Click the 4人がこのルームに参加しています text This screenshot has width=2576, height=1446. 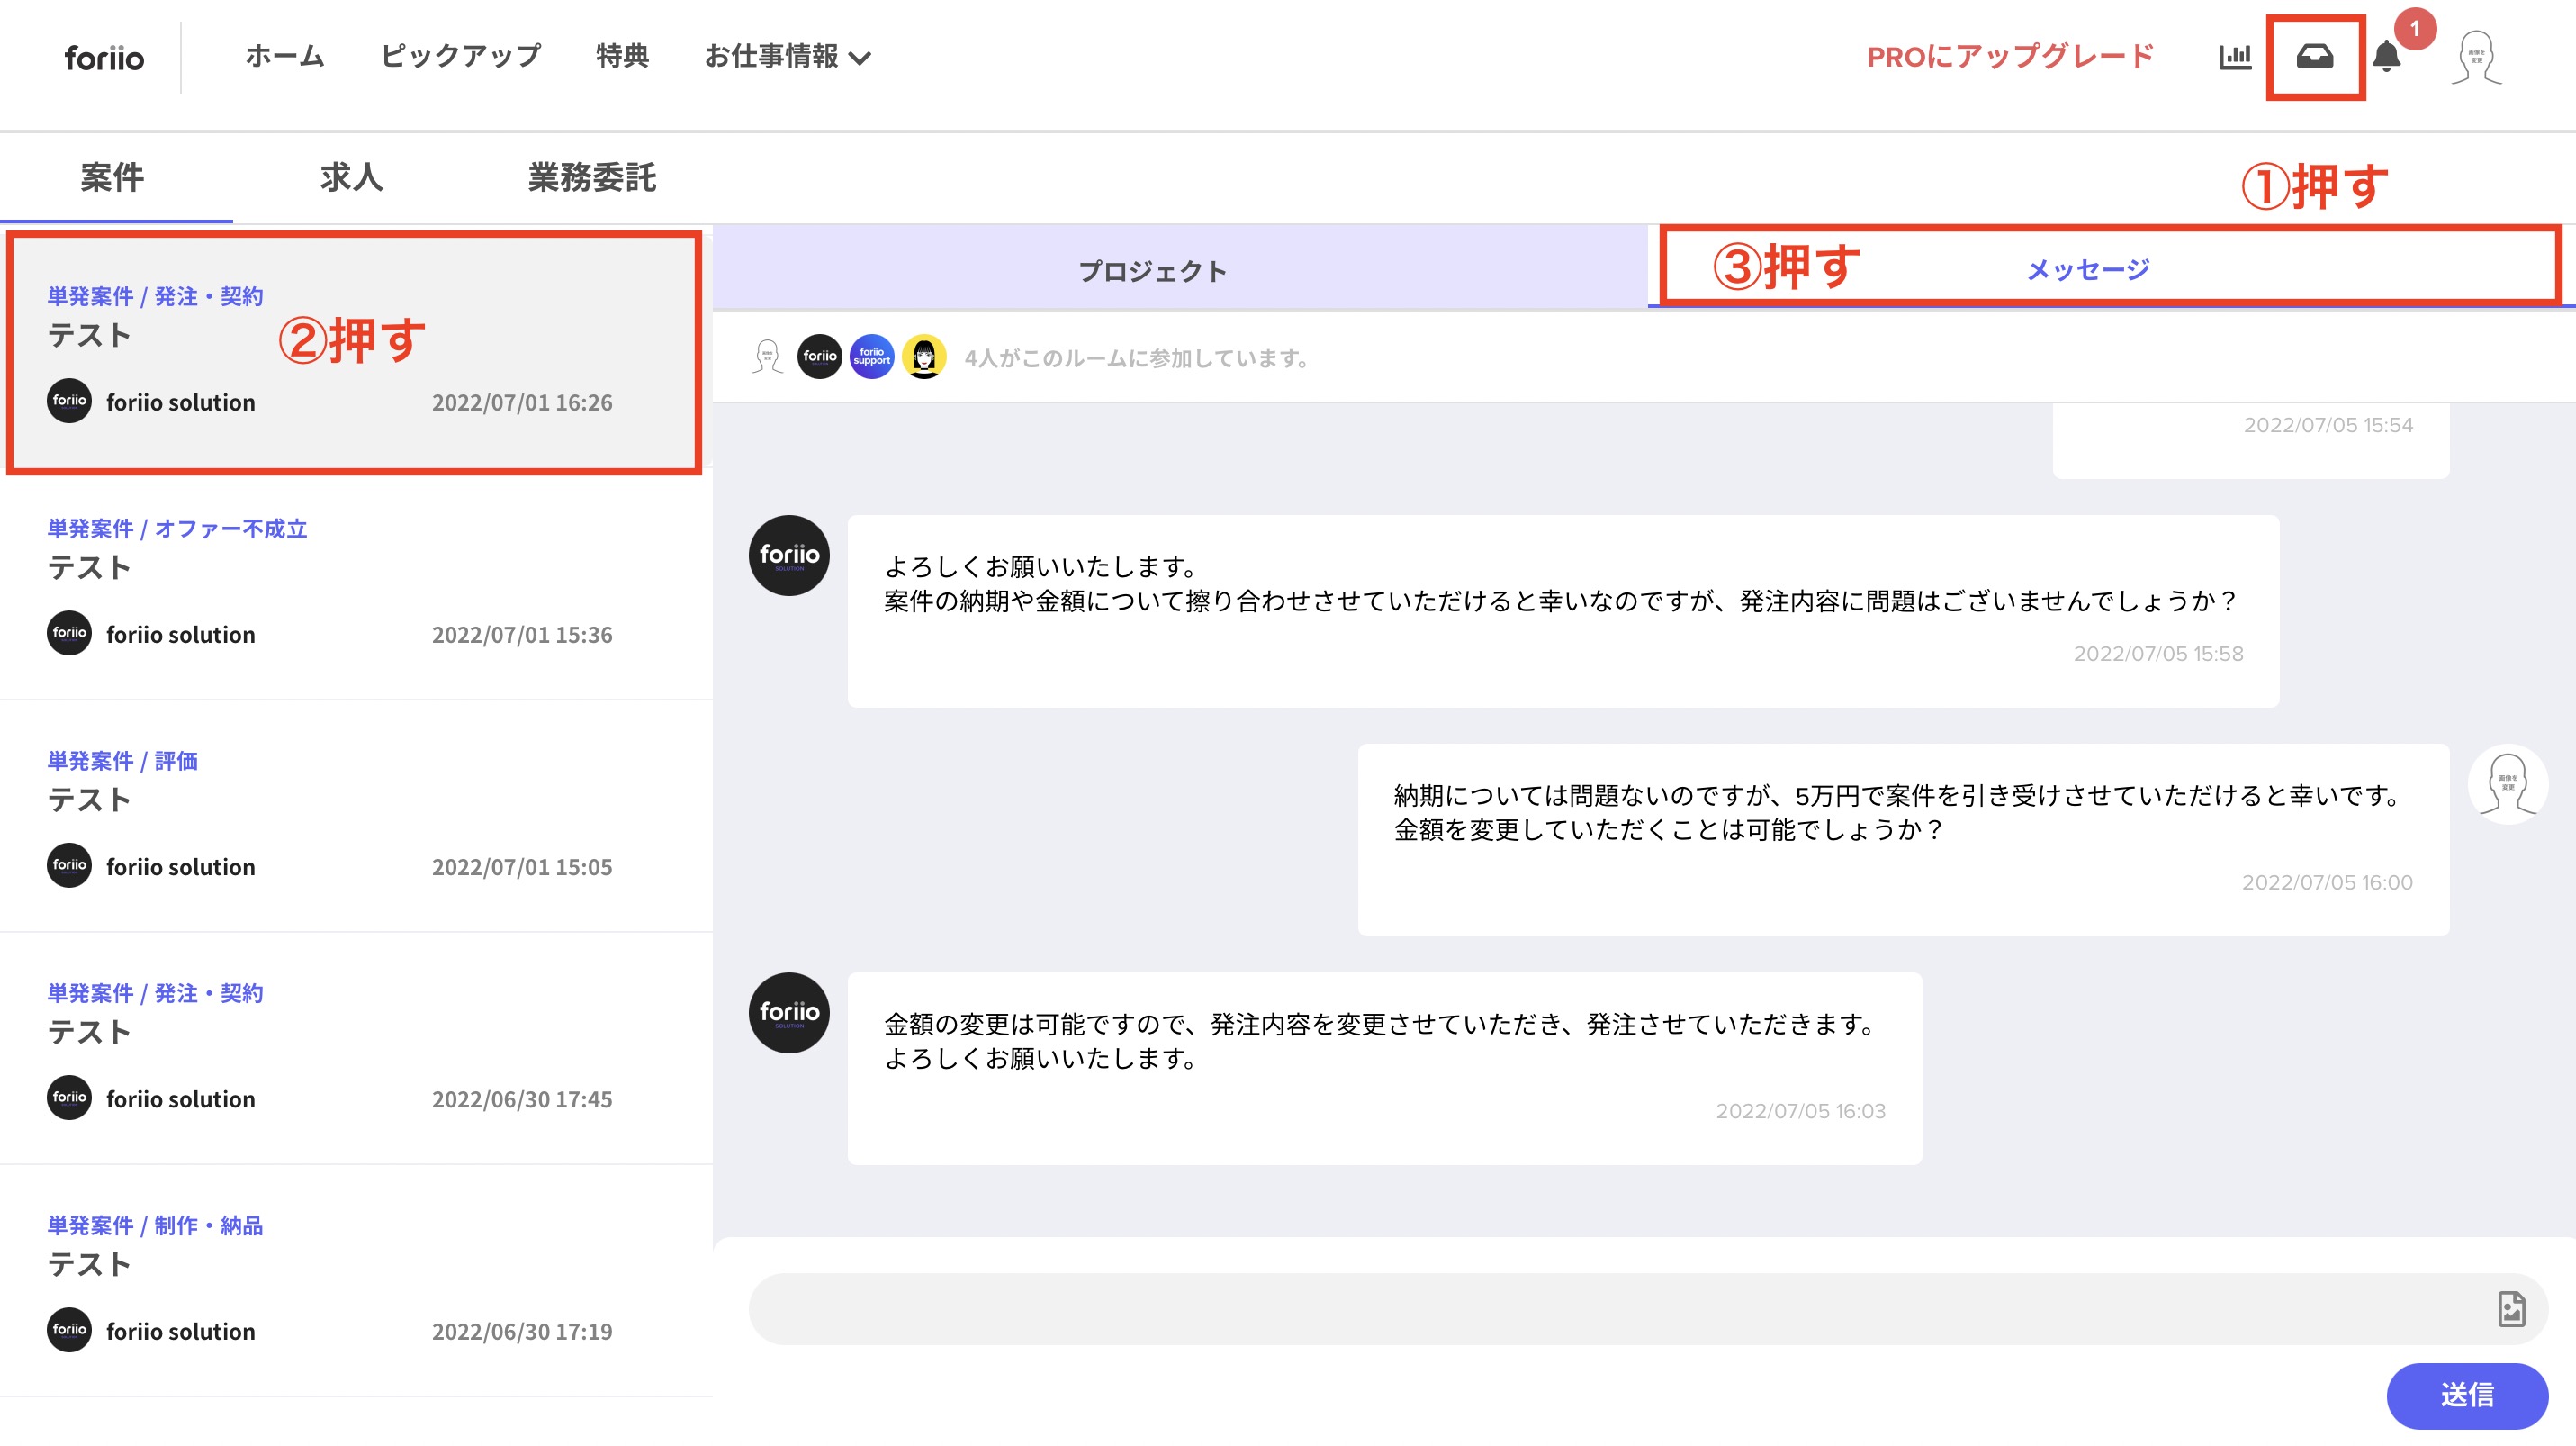[x=1138, y=358]
